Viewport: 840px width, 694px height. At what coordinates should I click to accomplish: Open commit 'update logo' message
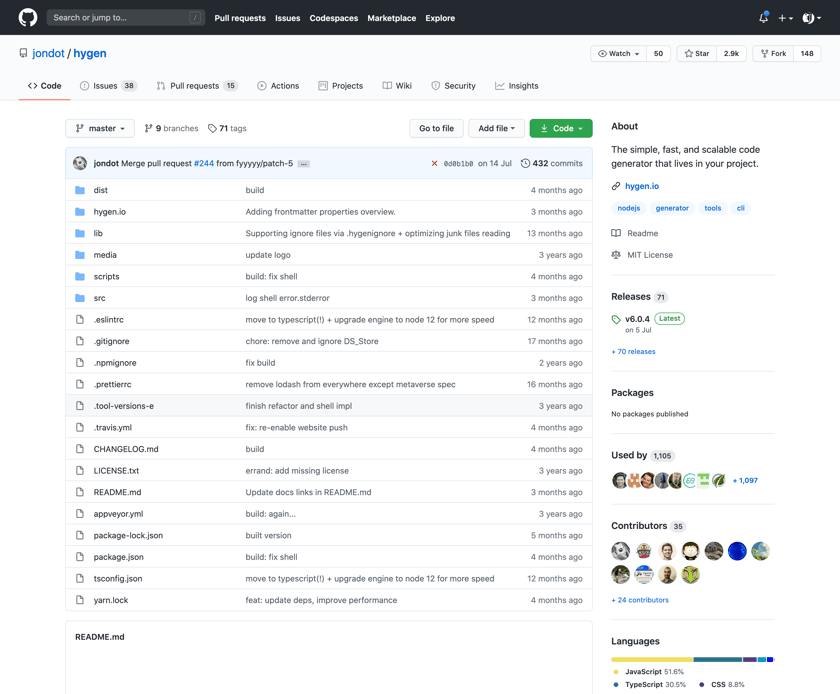coord(268,255)
